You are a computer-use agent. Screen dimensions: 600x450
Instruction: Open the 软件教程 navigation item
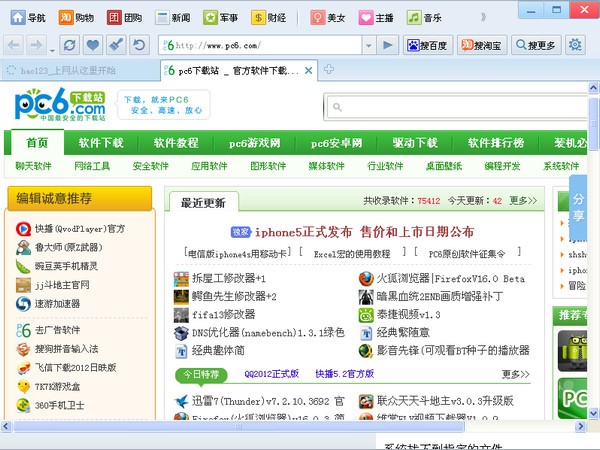(176, 143)
